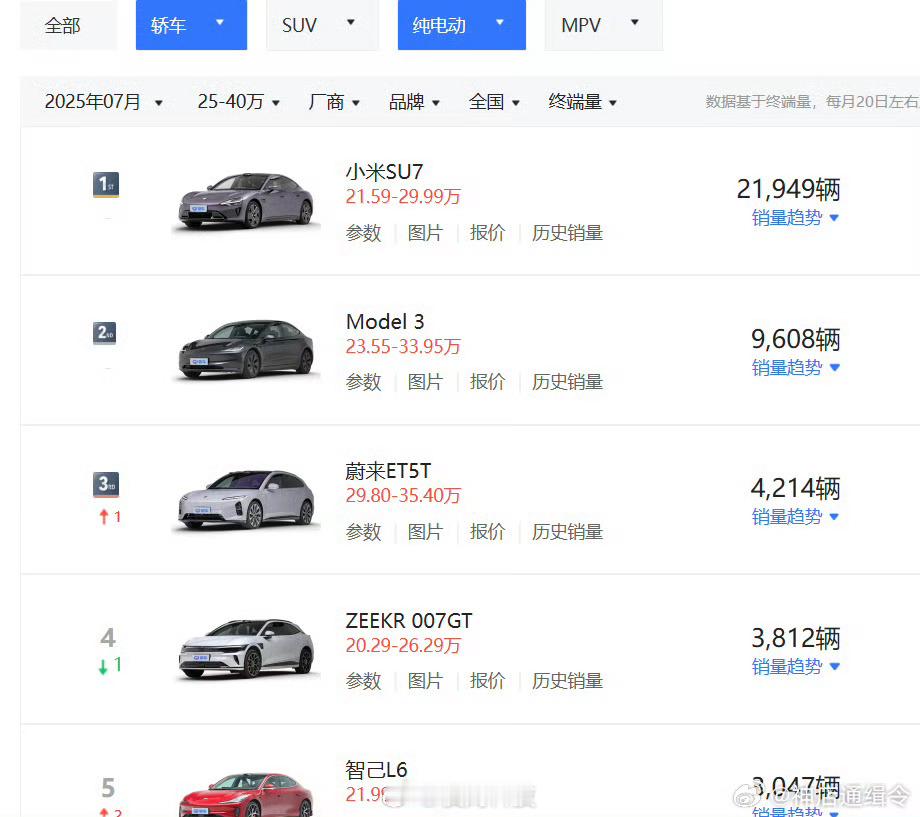Click 蔚来ET5T price 29.80-35.40万
The image size is (920, 817).
403,496
